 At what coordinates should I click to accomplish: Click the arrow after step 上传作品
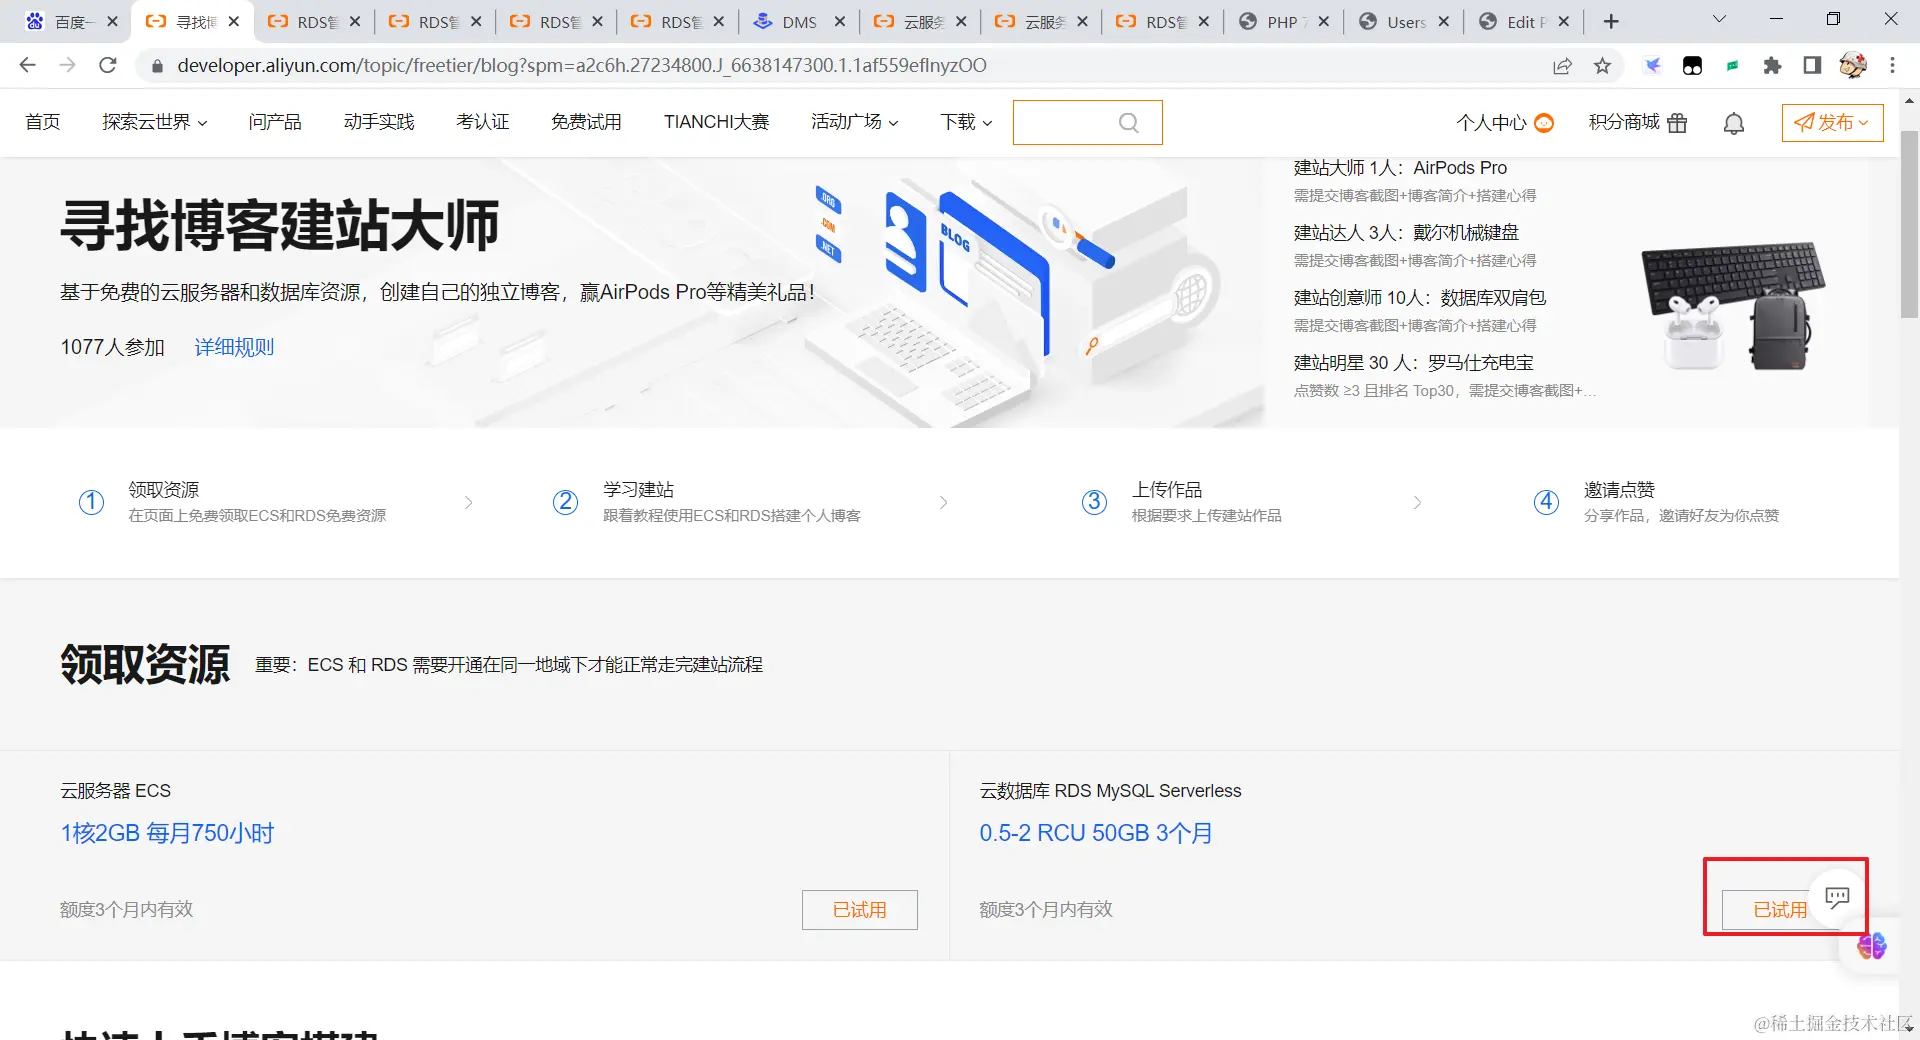click(x=1417, y=502)
